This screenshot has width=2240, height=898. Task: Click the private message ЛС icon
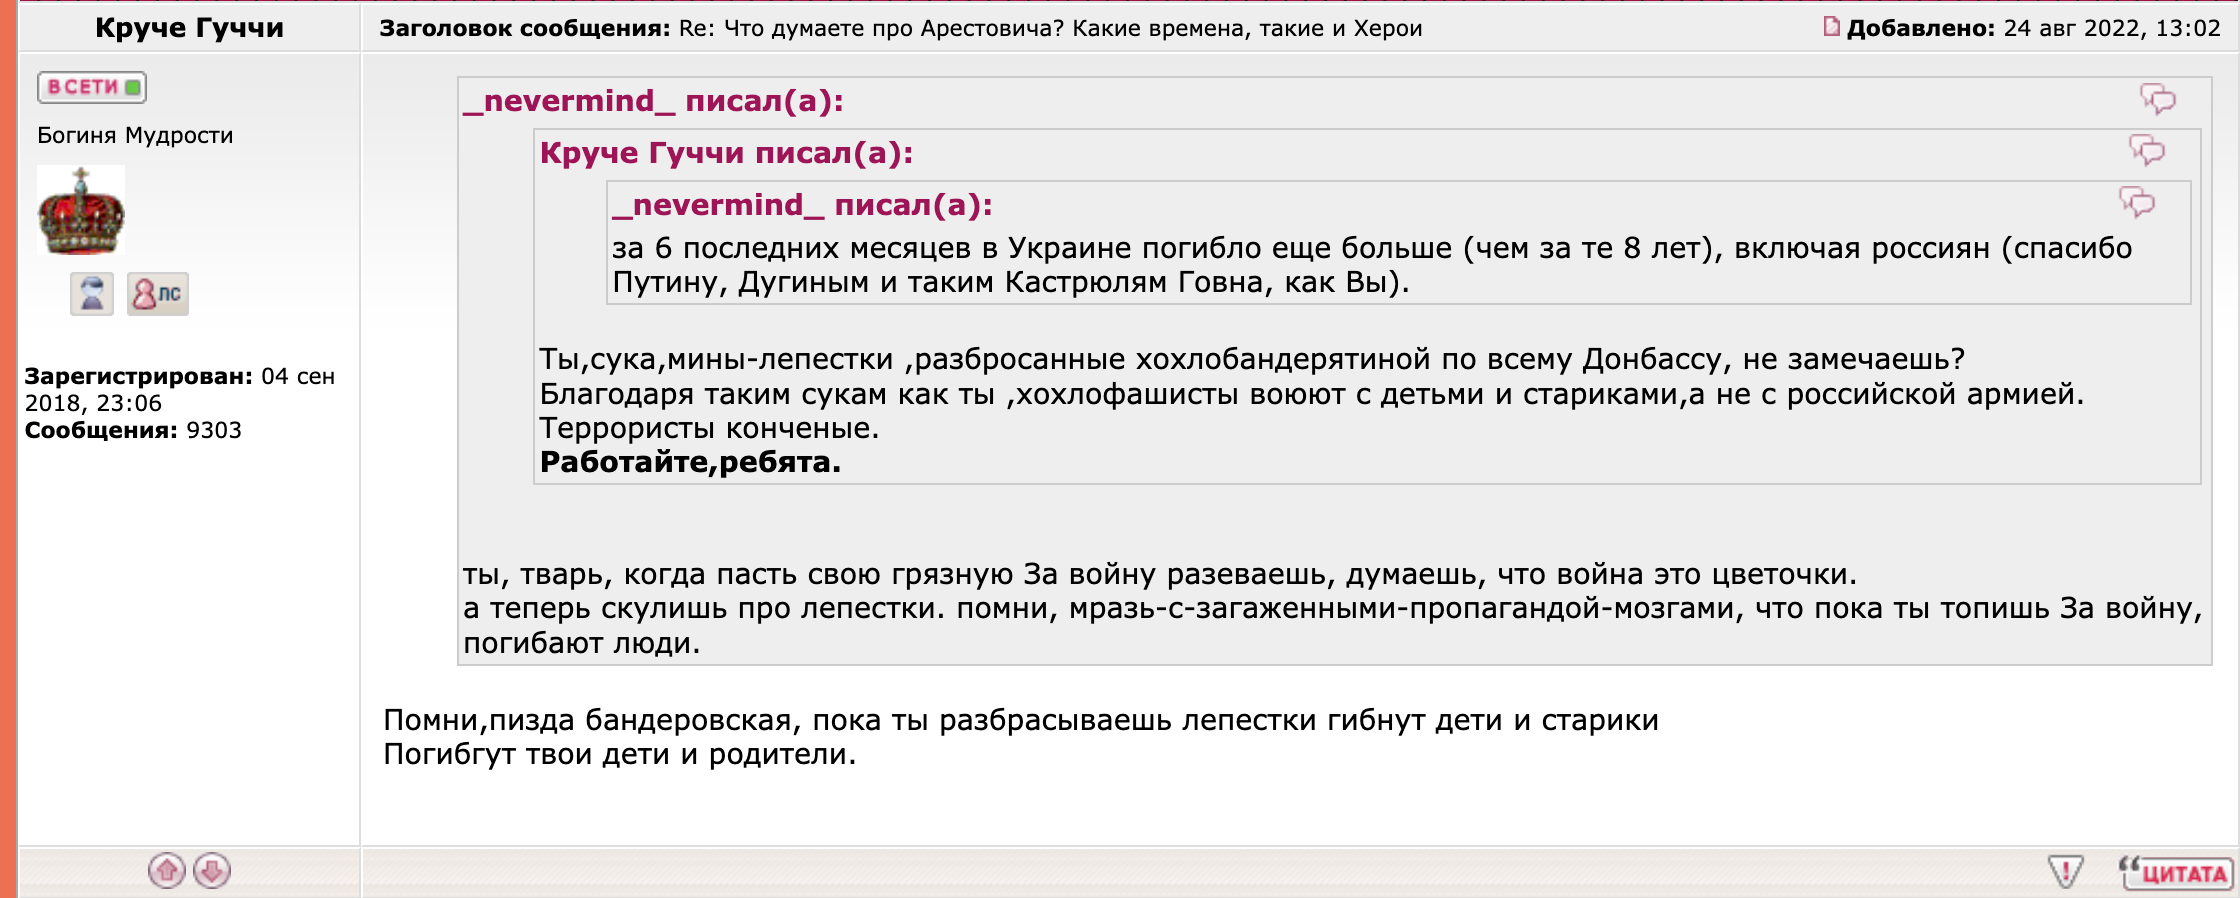pyautogui.click(x=158, y=294)
